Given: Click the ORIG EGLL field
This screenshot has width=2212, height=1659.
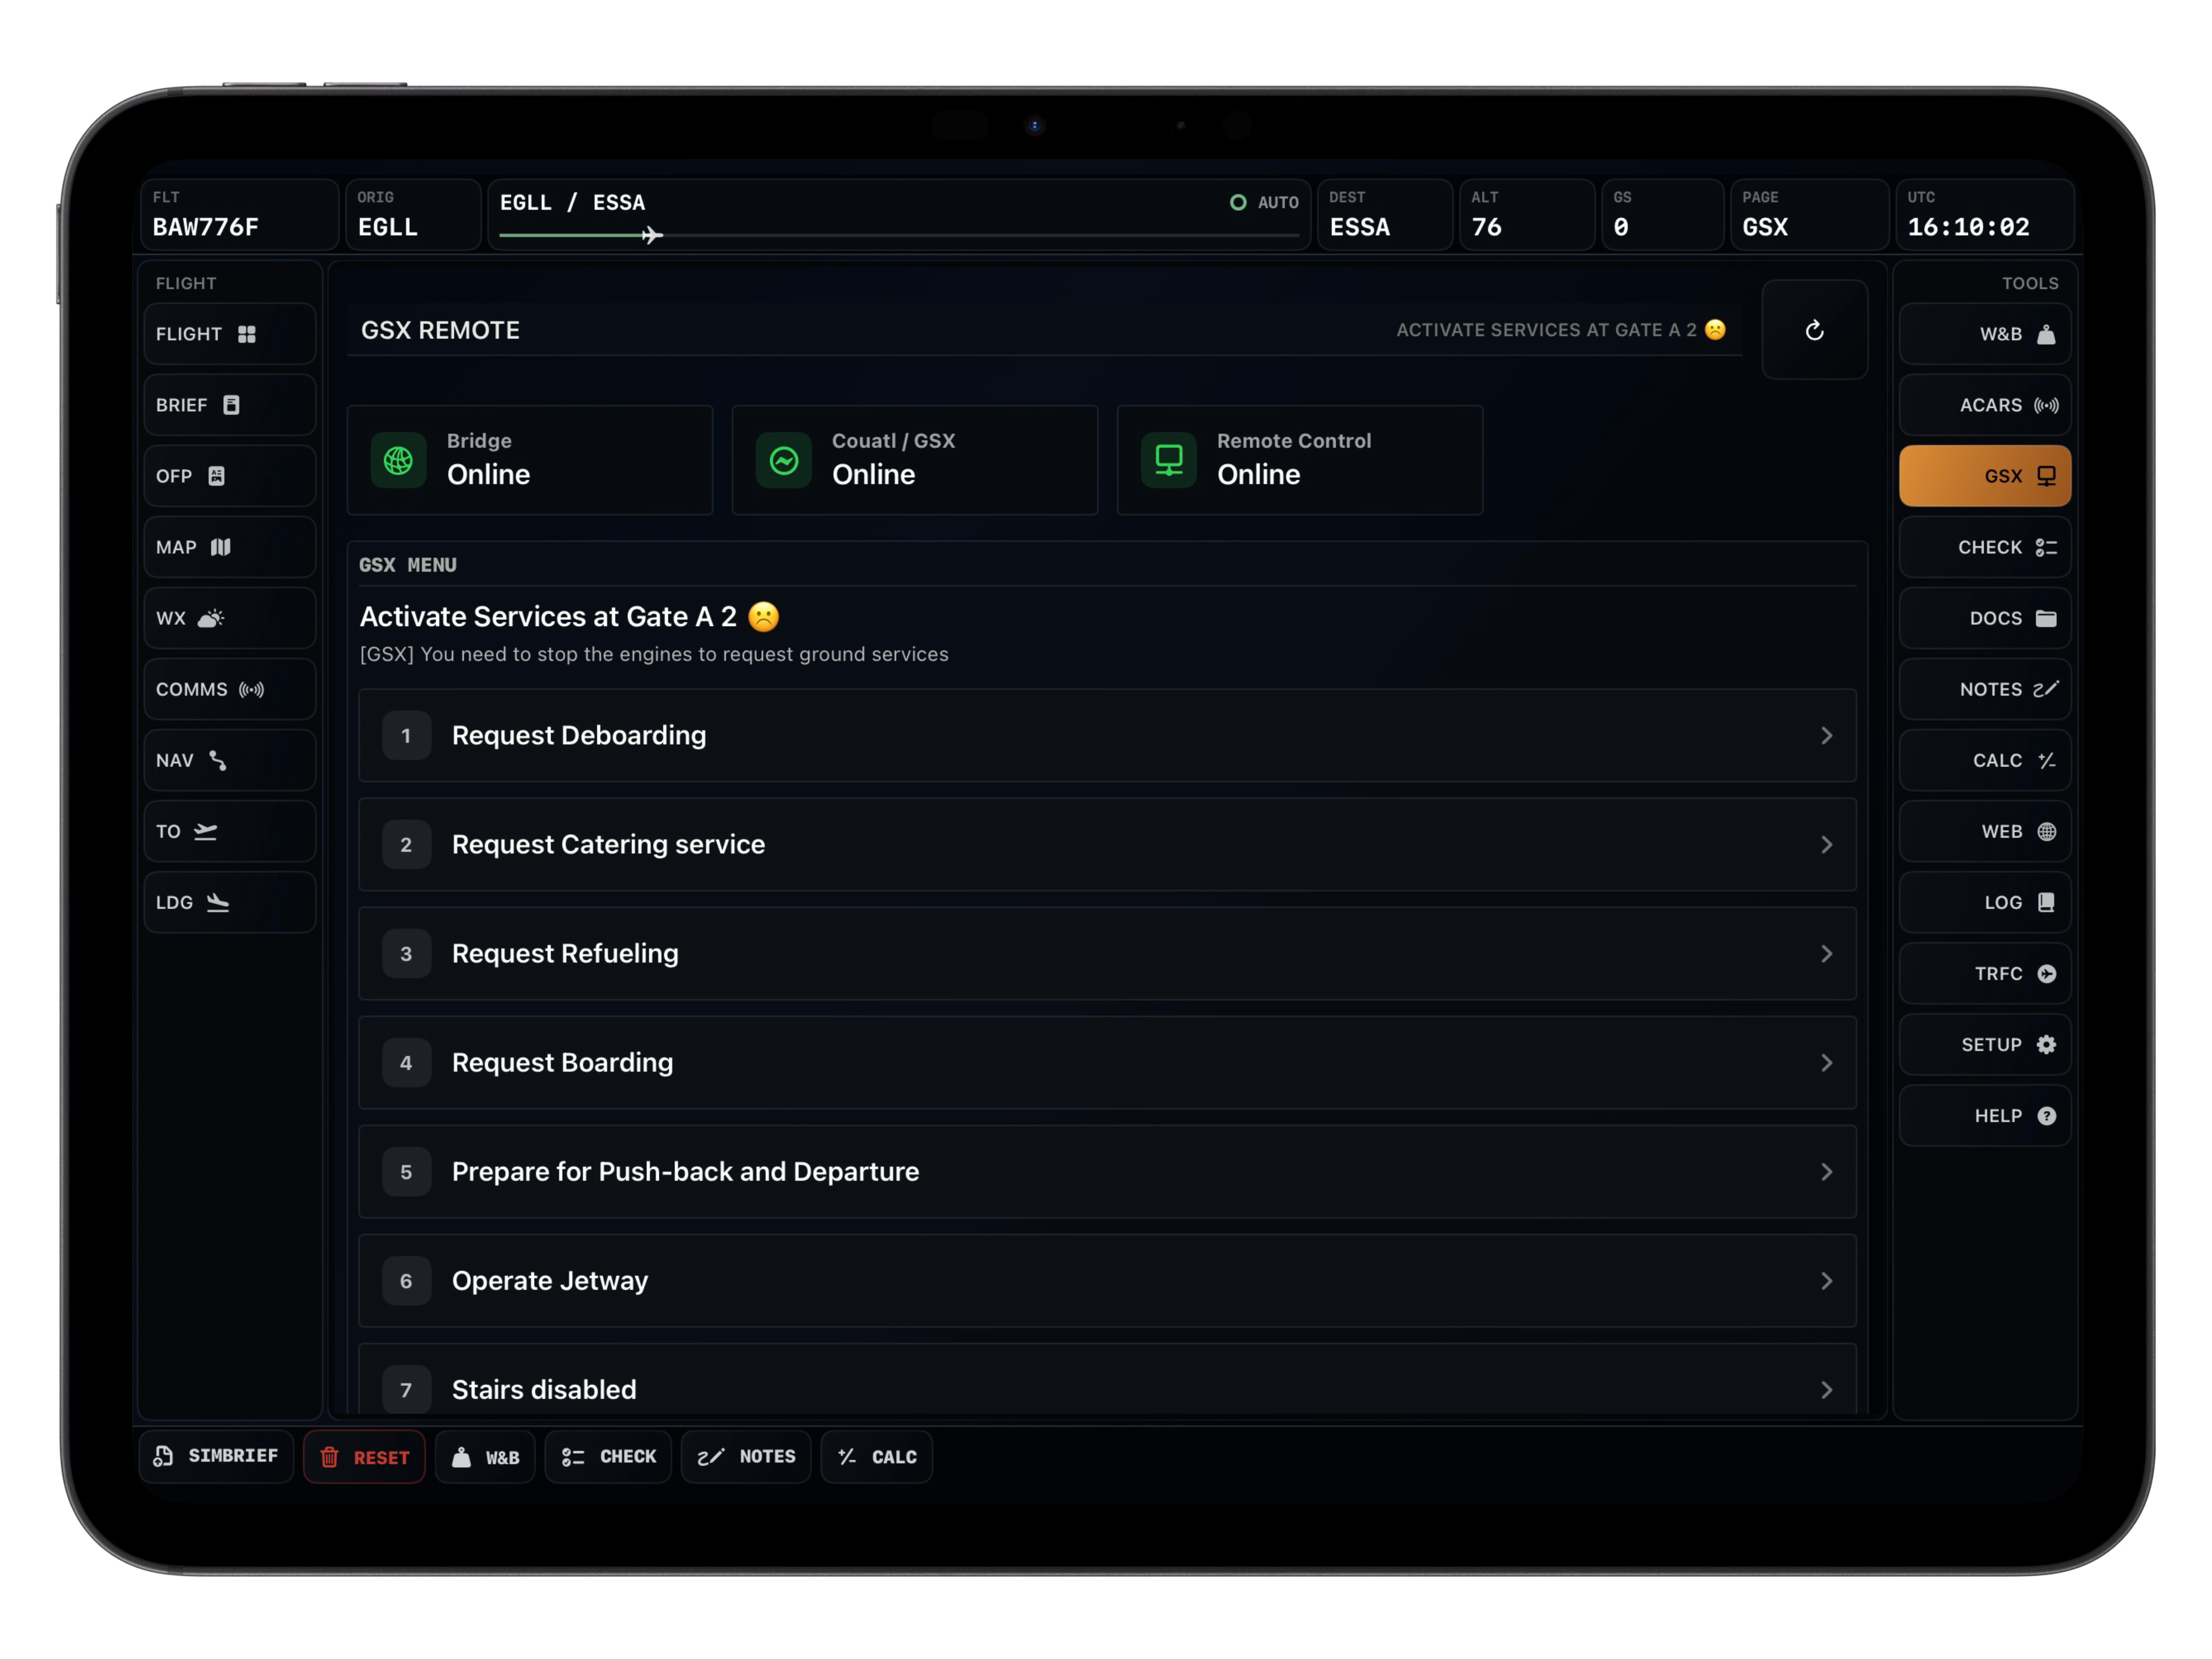Looking at the screenshot, I should click(x=413, y=215).
